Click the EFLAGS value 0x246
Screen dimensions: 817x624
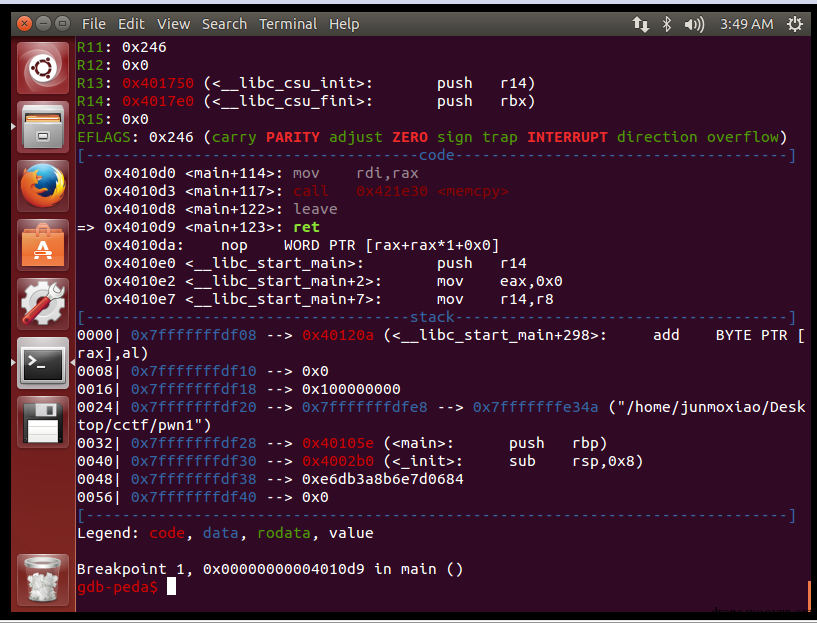[x=171, y=137]
